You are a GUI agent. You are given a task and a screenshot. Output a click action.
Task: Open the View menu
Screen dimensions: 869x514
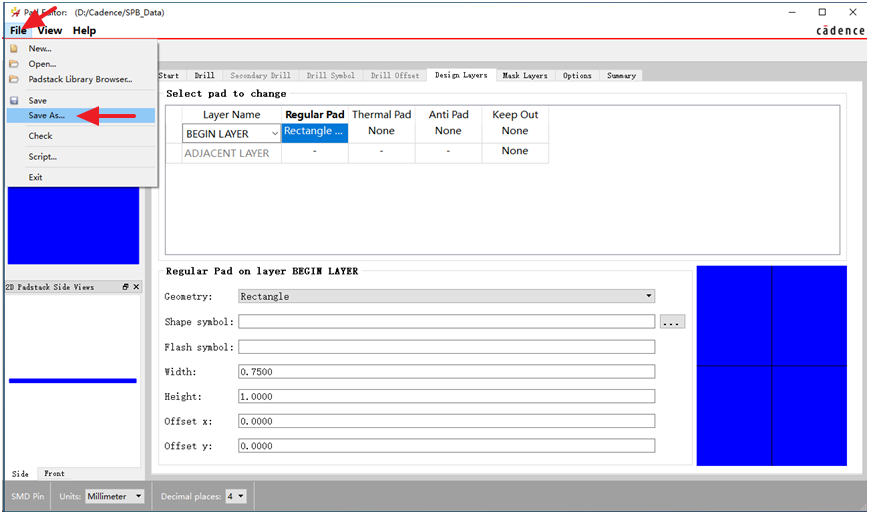coord(50,30)
